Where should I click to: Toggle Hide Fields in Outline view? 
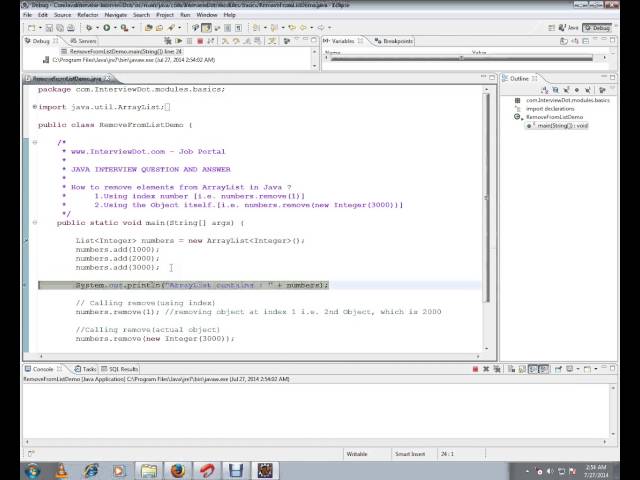click(x=555, y=90)
